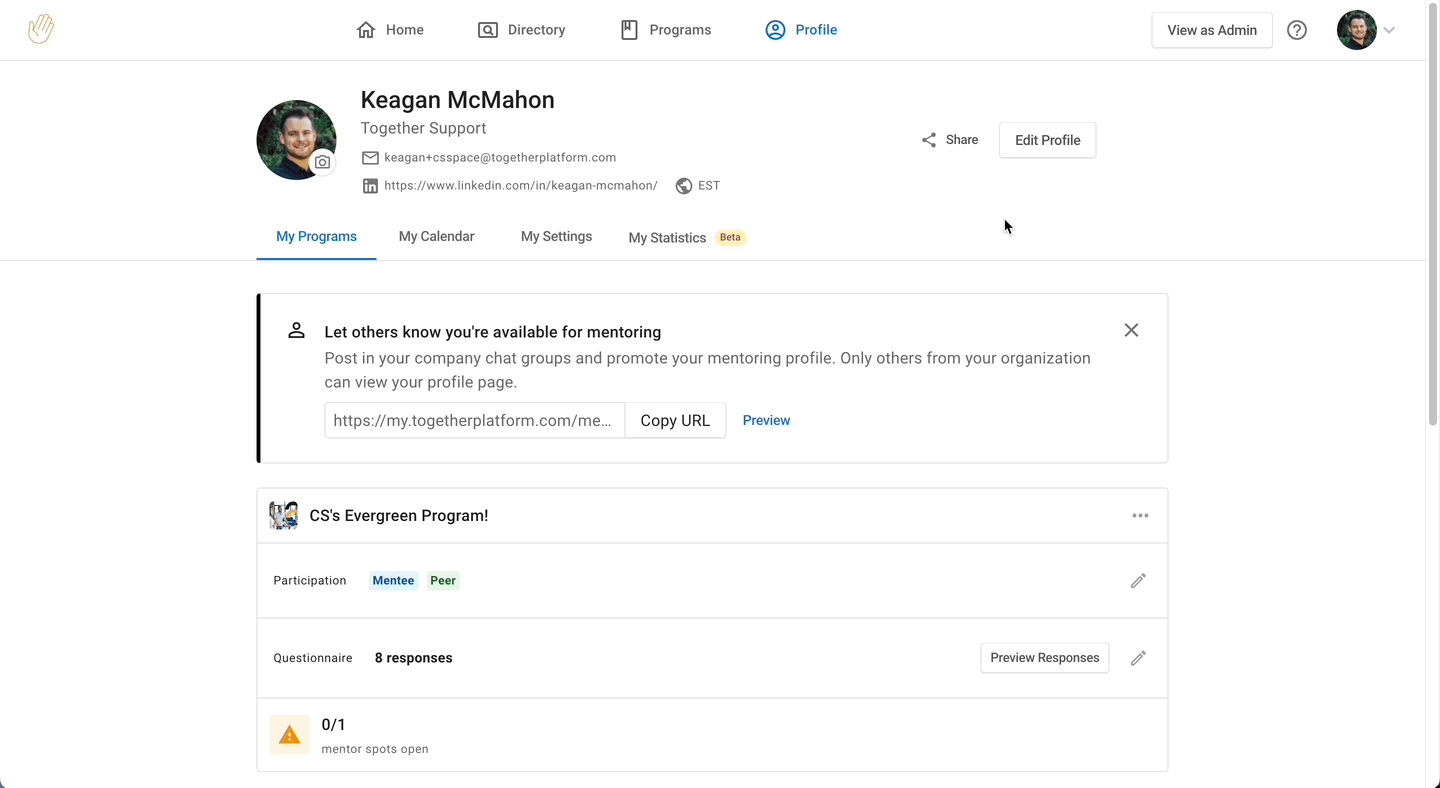Switch to My Calendar tab
Image resolution: width=1440 pixels, height=788 pixels.
click(x=436, y=237)
